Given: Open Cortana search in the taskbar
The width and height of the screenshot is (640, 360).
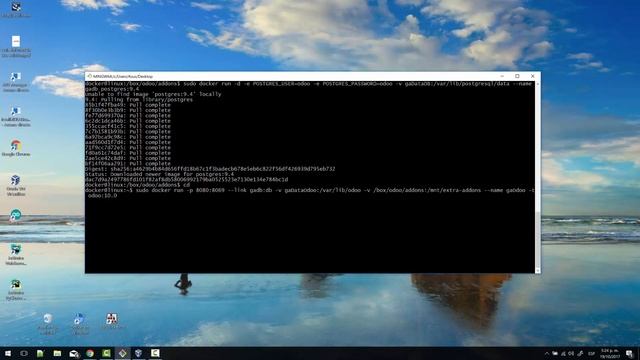Looking at the screenshot, I should (24, 353).
